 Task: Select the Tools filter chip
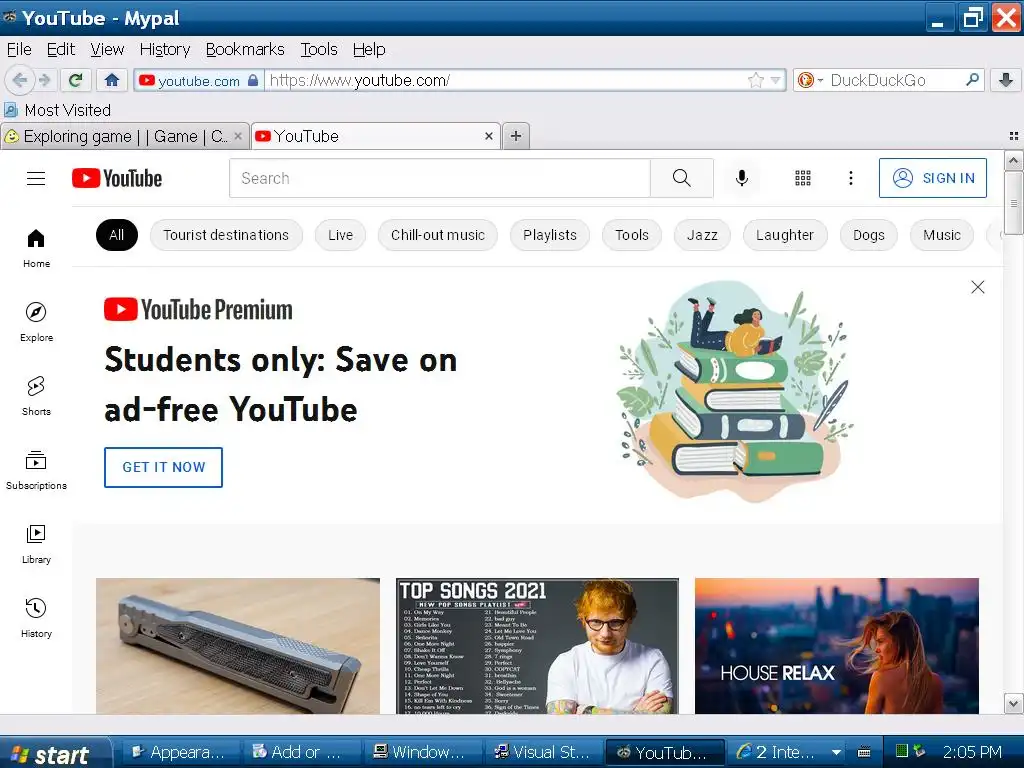[x=632, y=235]
